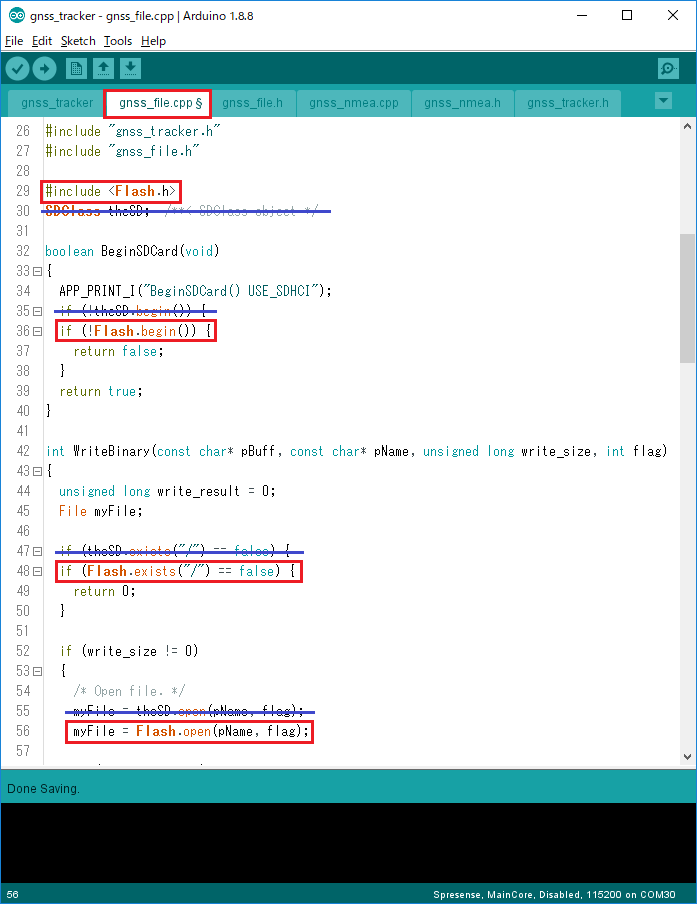Image resolution: width=697 pixels, height=904 pixels.
Task: Click the Open sketch icon
Action: point(103,68)
